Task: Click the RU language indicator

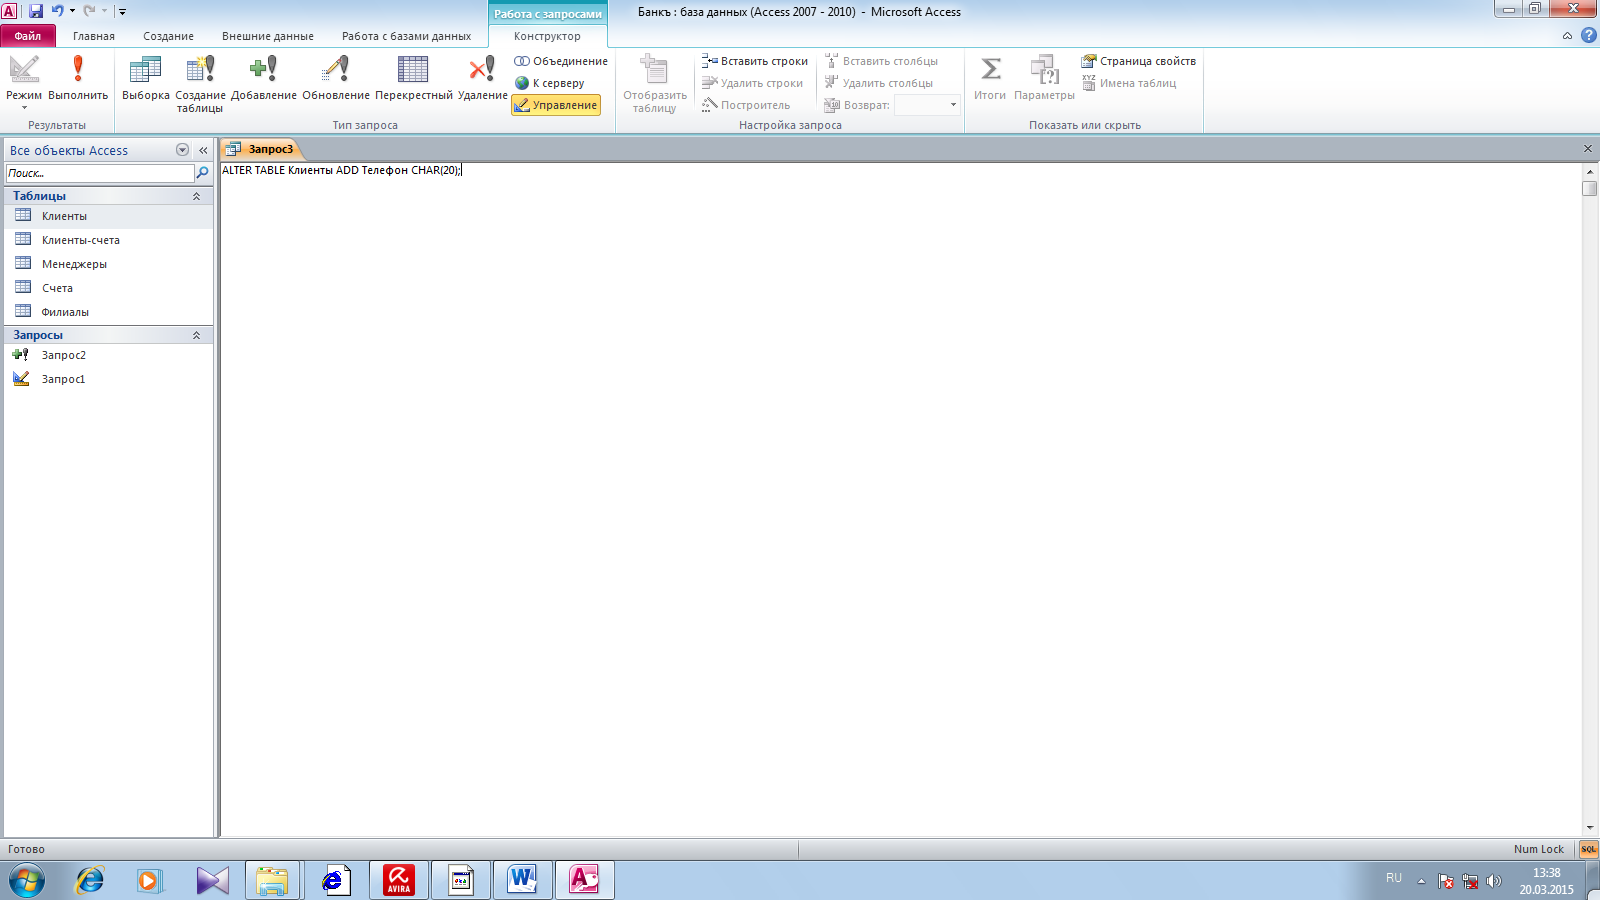Action: click(1394, 878)
